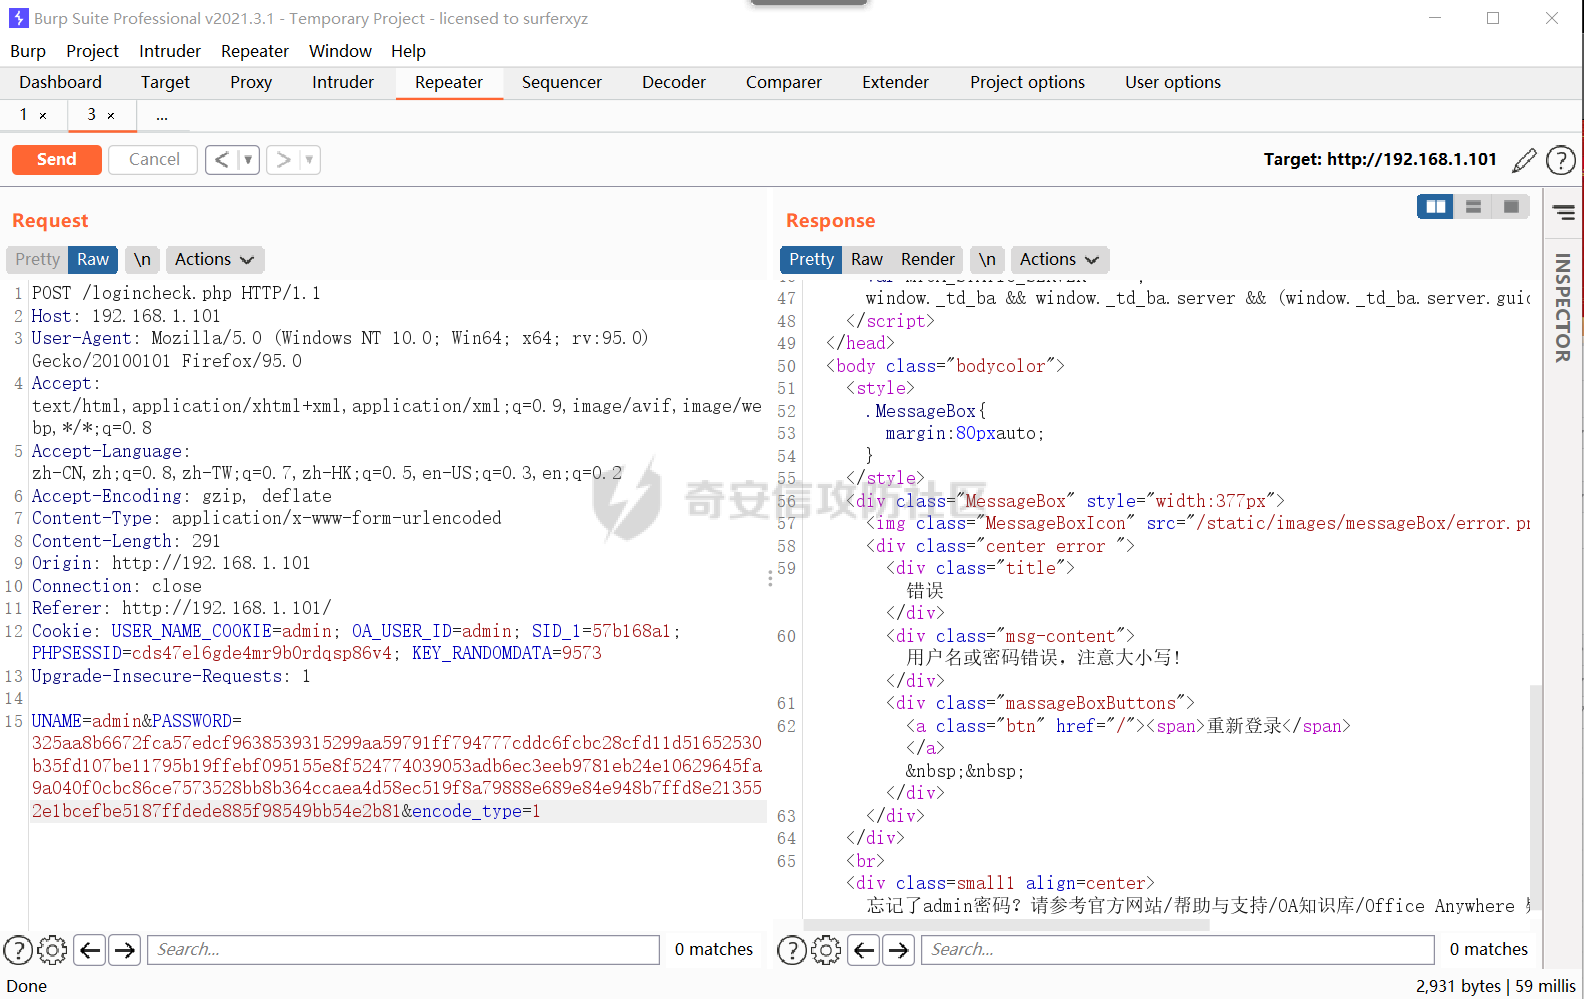Image resolution: width=1584 pixels, height=999 pixels.
Task: Go forward to next request in history
Action: [283, 160]
